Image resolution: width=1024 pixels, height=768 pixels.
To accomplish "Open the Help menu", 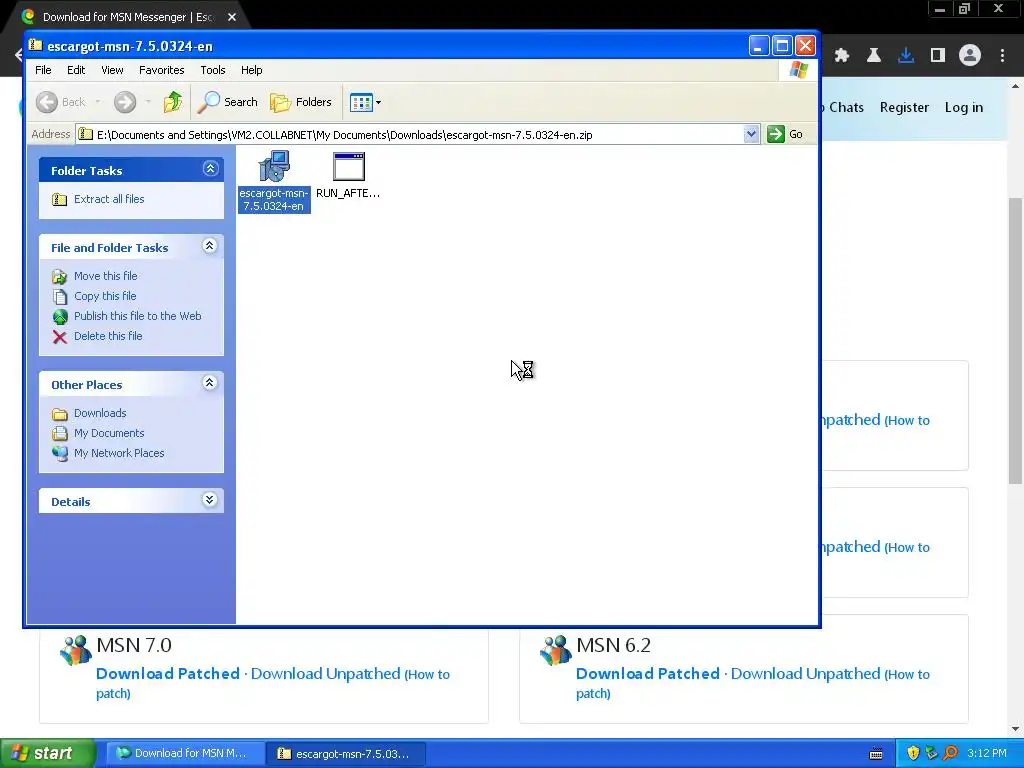I will pos(251,70).
